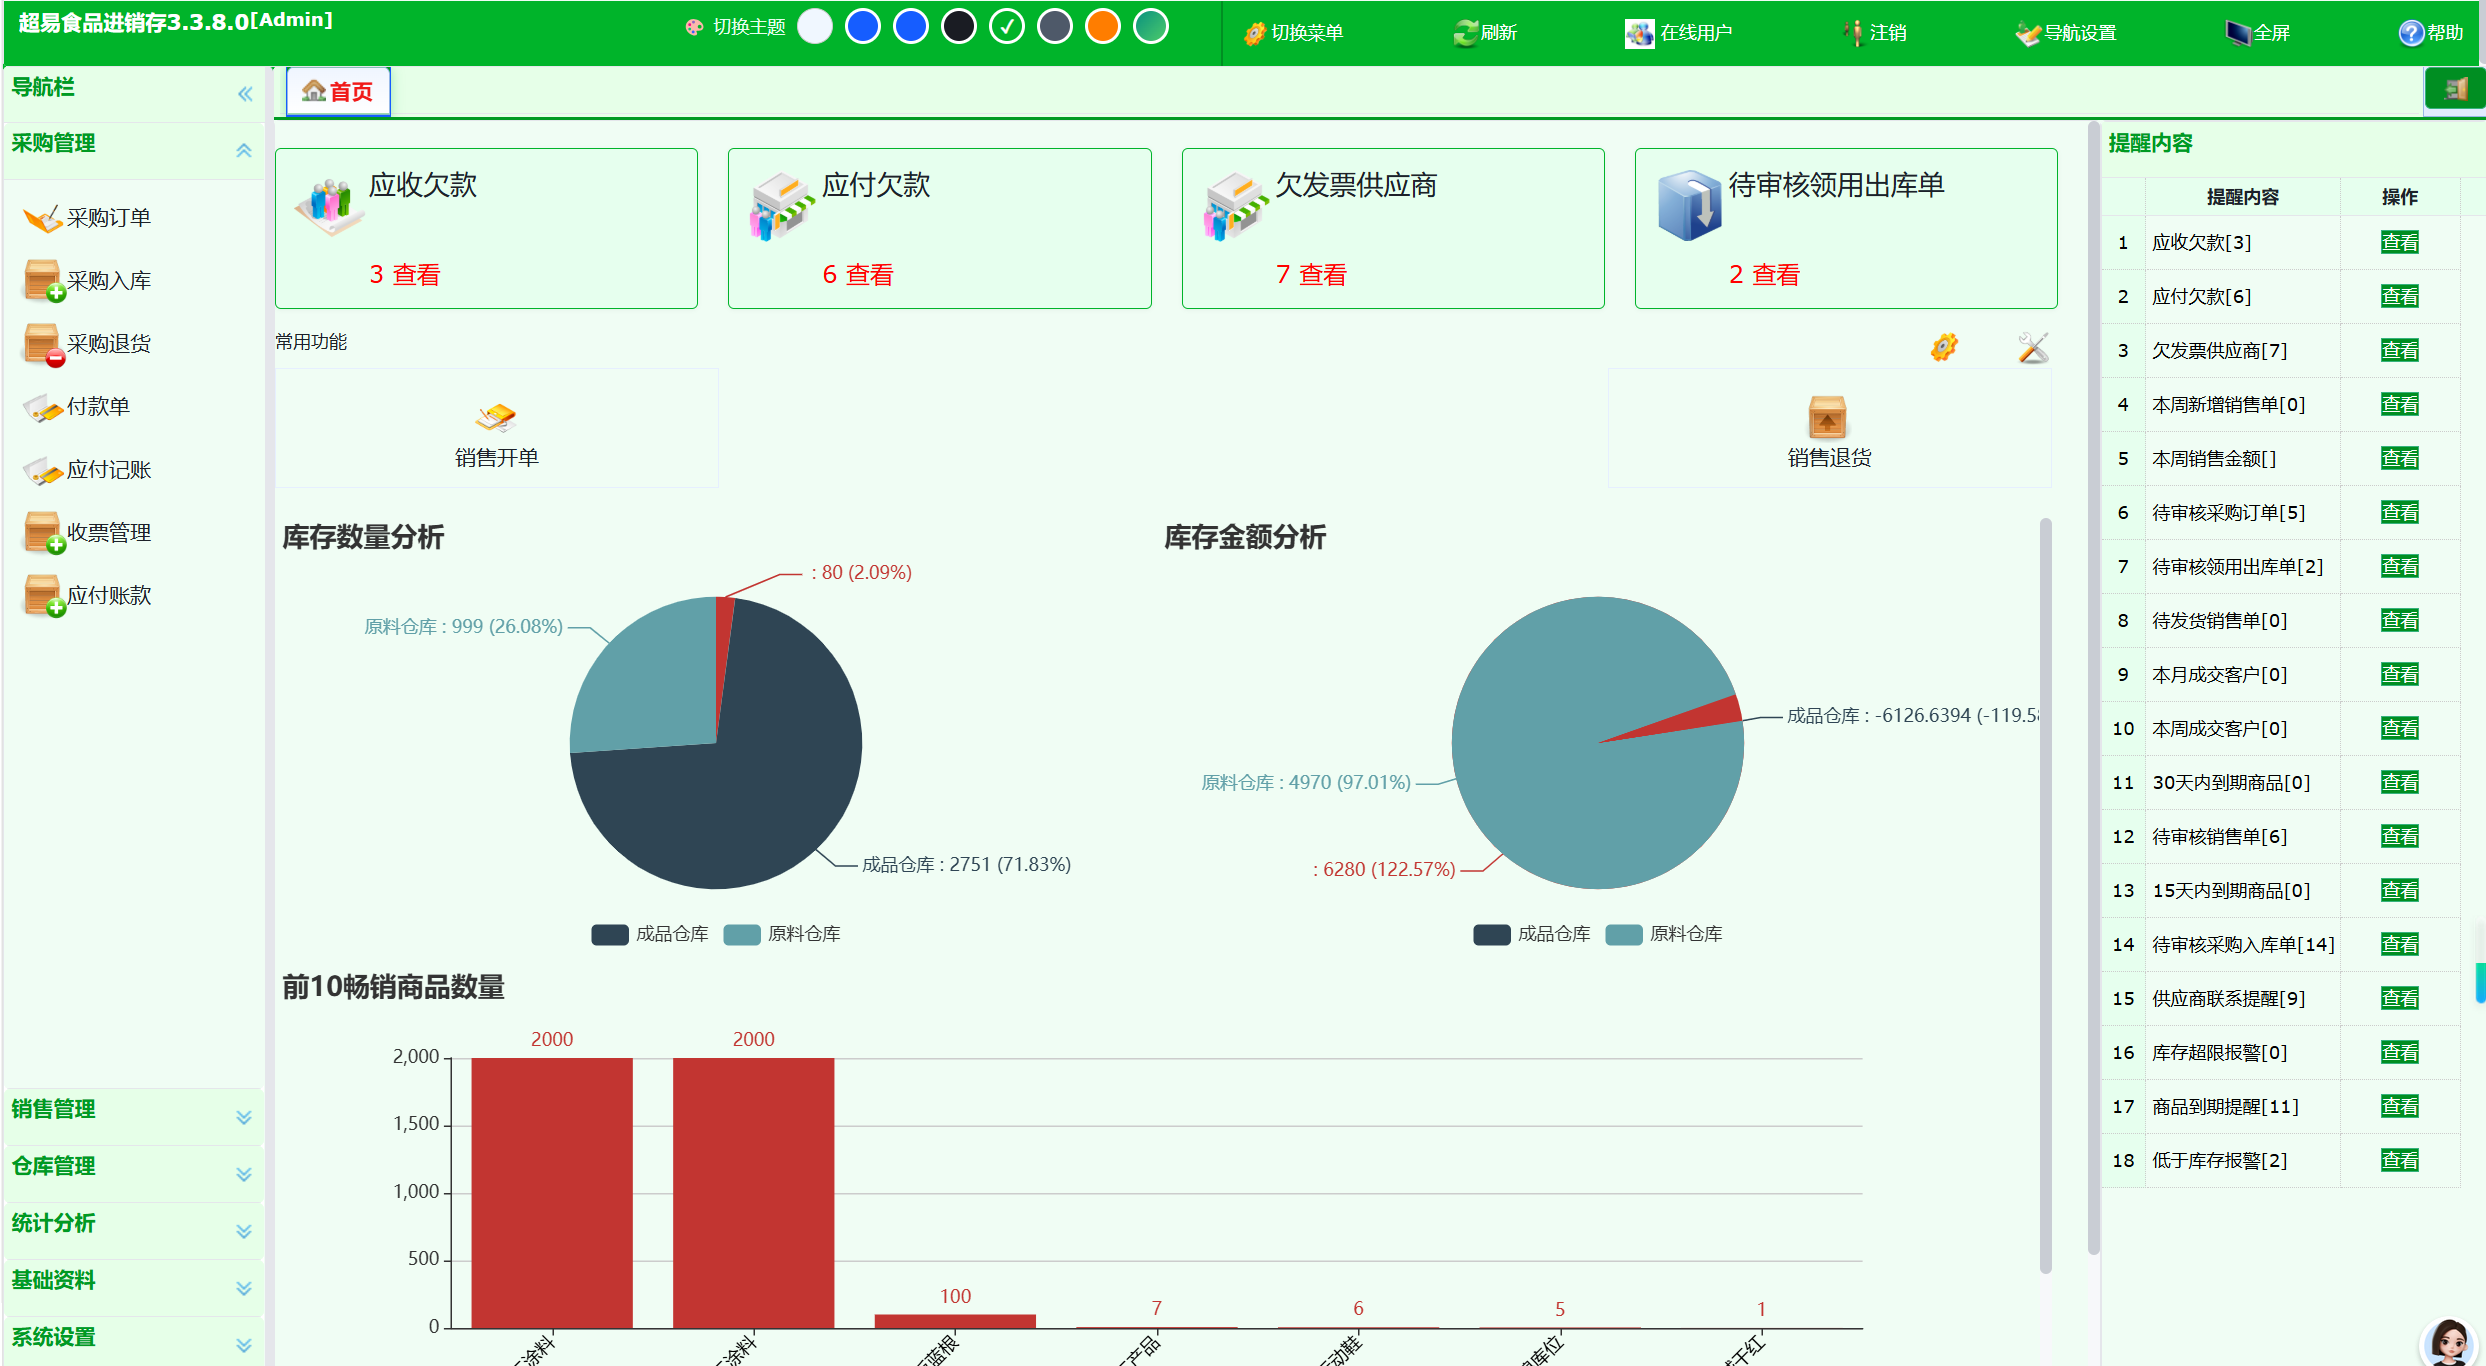Open 采购退货 purchase return icon

click(x=43, y=344)
